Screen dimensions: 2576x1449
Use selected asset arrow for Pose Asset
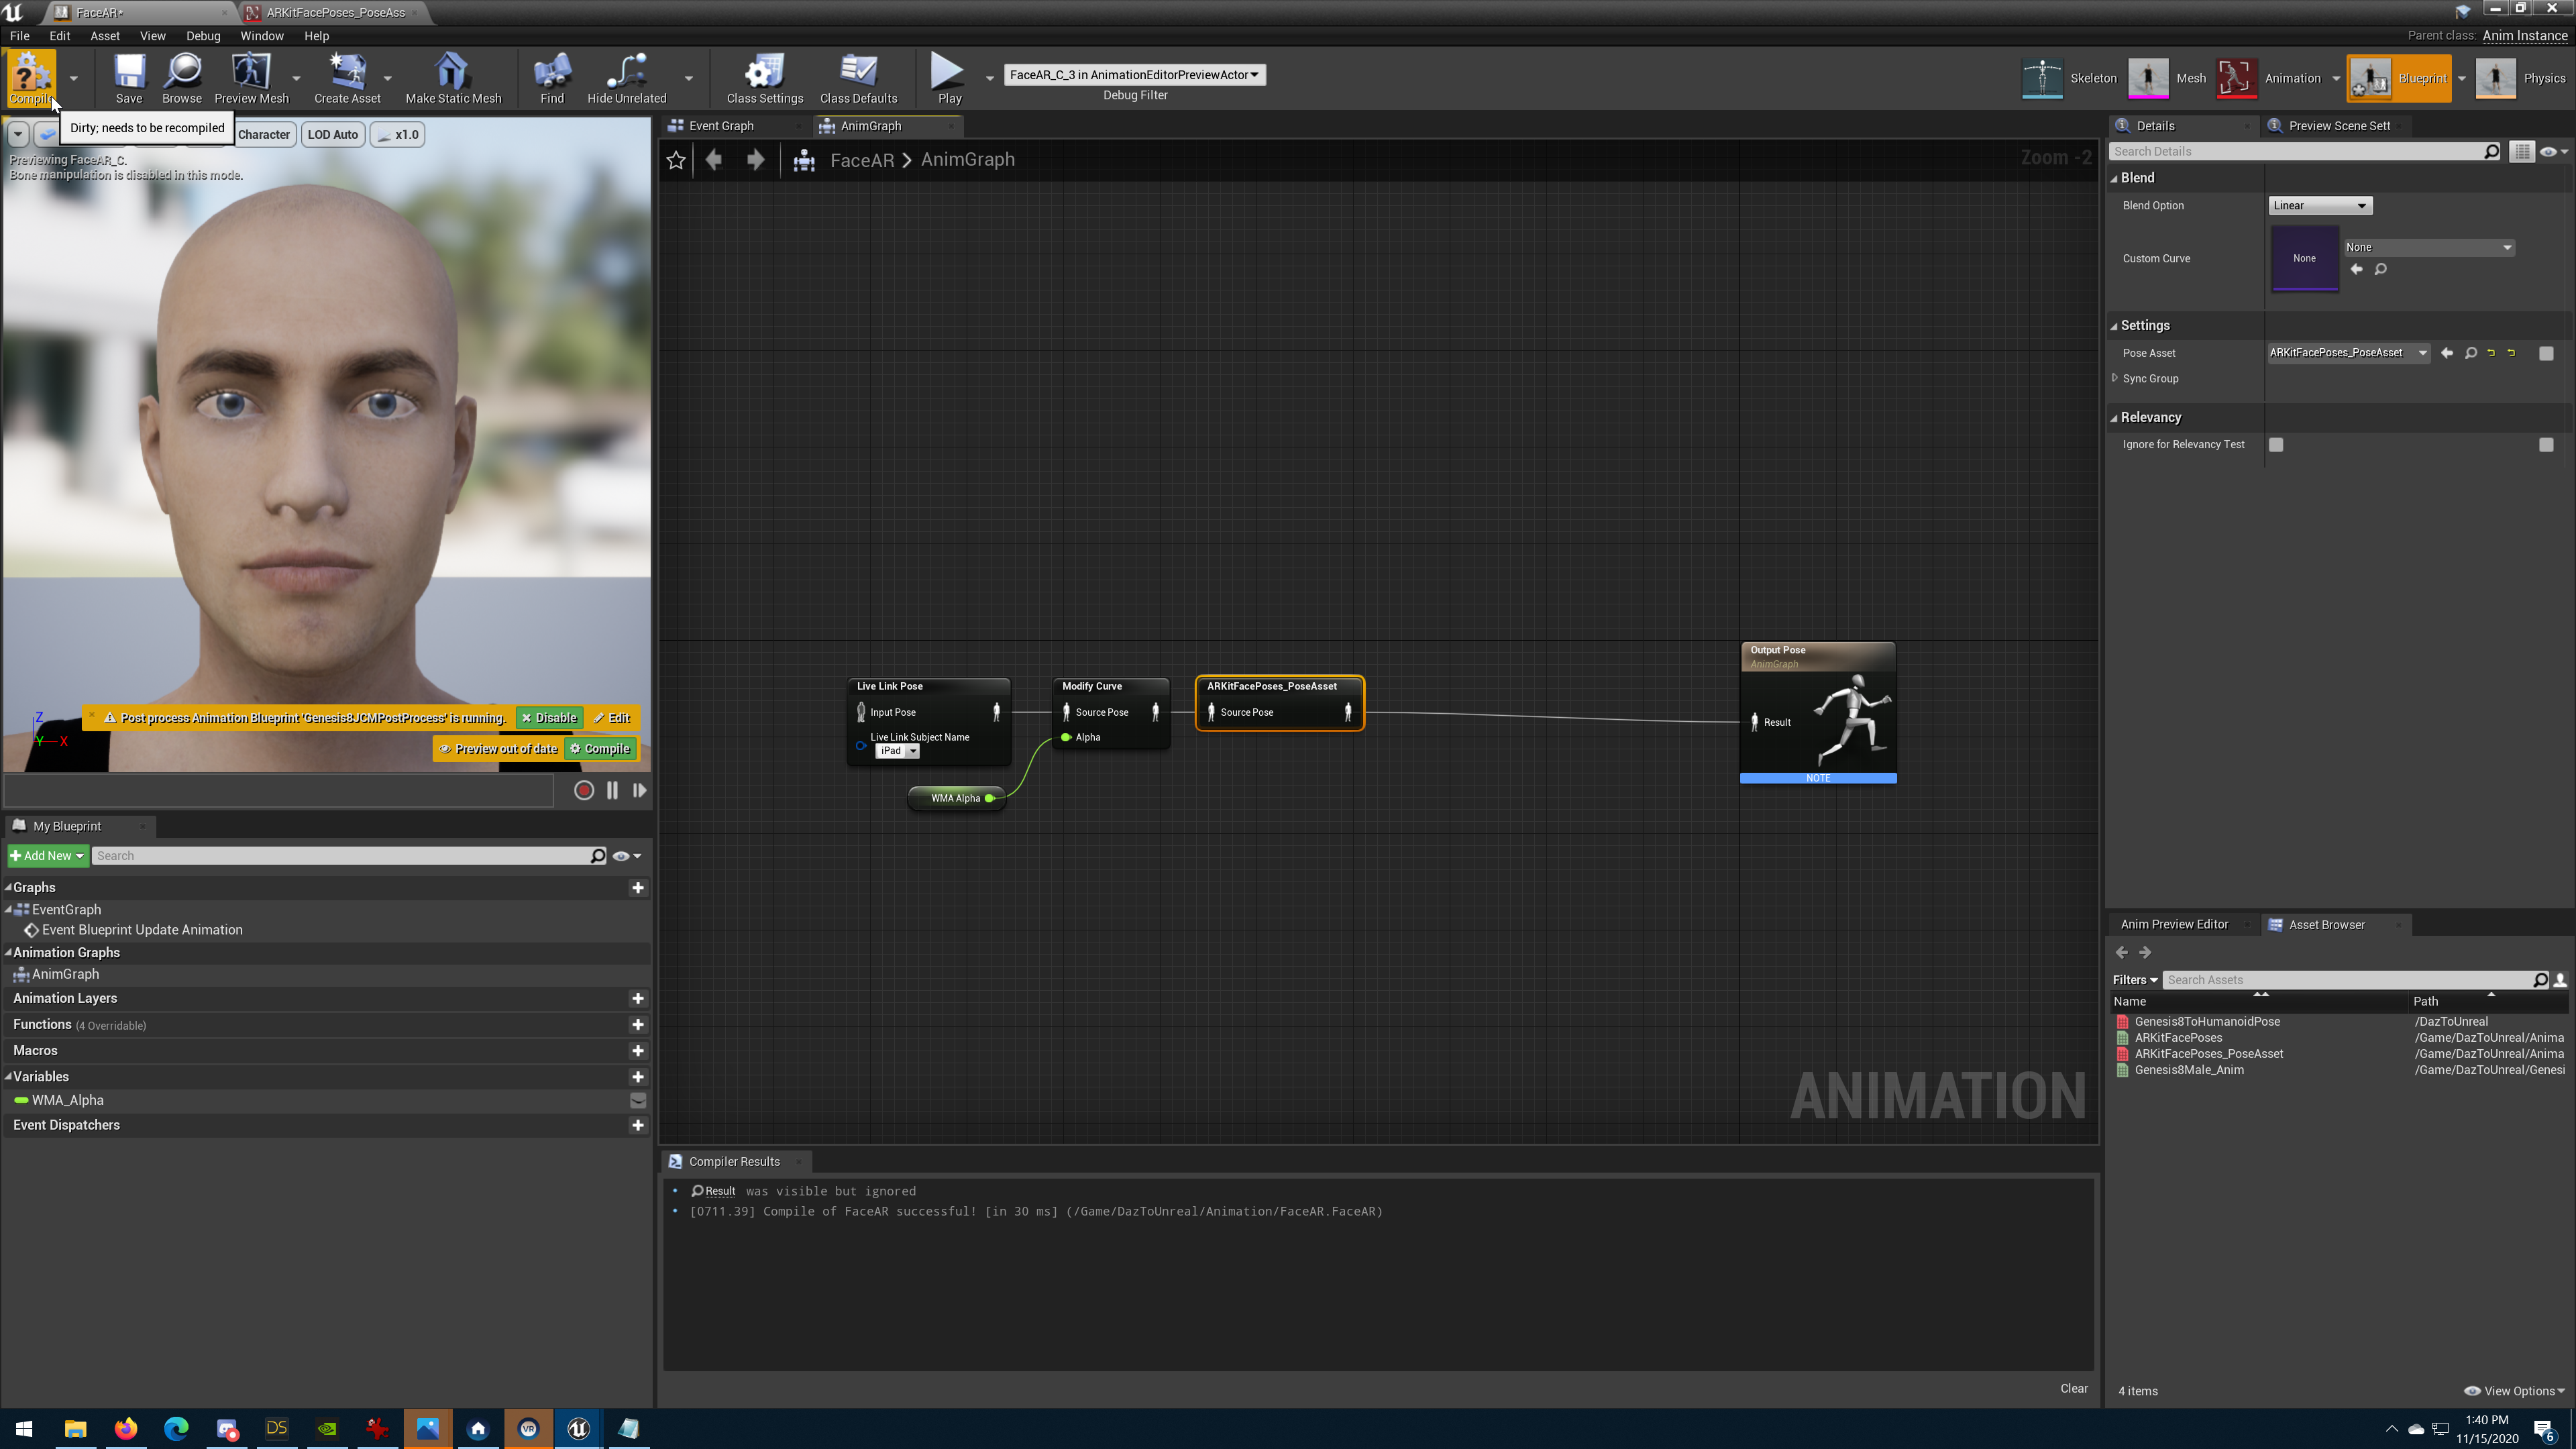click(x=2446, y=353)
